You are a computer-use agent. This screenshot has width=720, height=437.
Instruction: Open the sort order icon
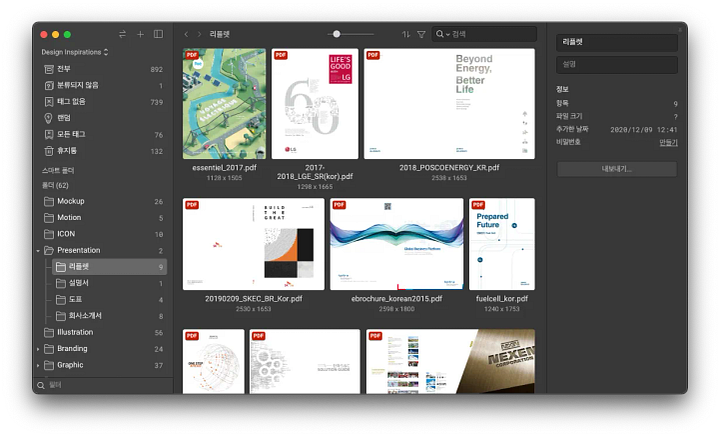coord(406,34)
